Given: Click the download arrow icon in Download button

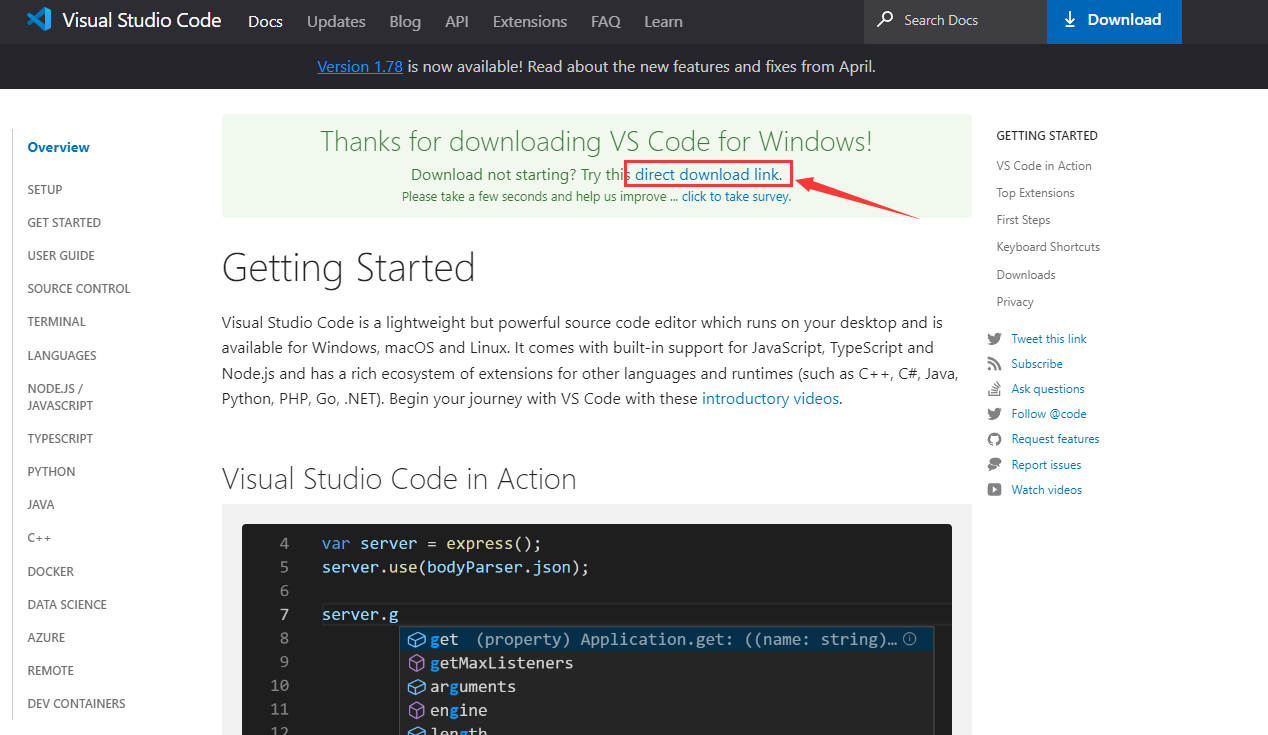Looking at the screenshot, I should [1070, 20].
